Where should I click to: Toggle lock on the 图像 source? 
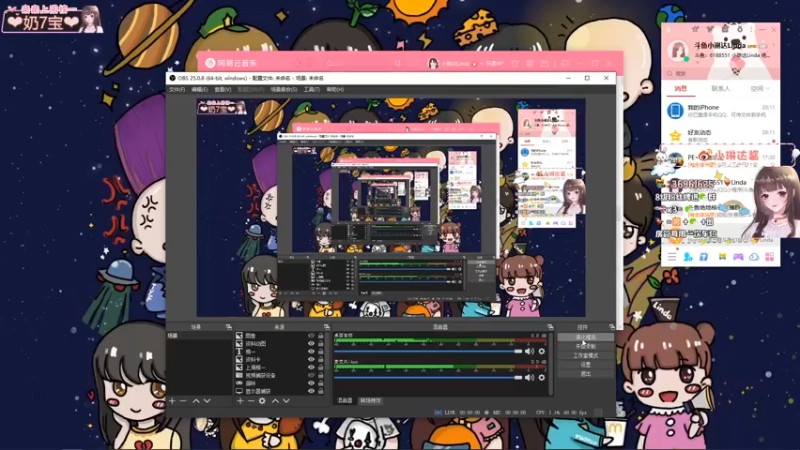tap(320, 336)
